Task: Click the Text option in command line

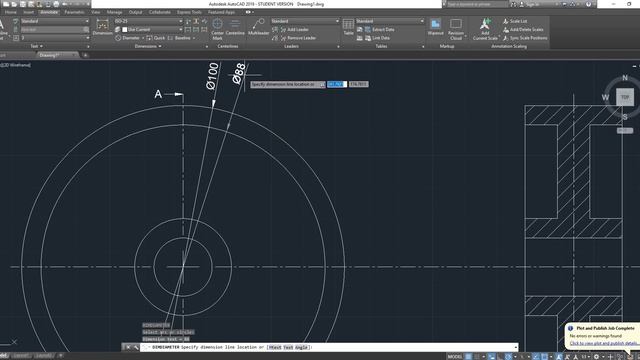Action: coord(288,347)
